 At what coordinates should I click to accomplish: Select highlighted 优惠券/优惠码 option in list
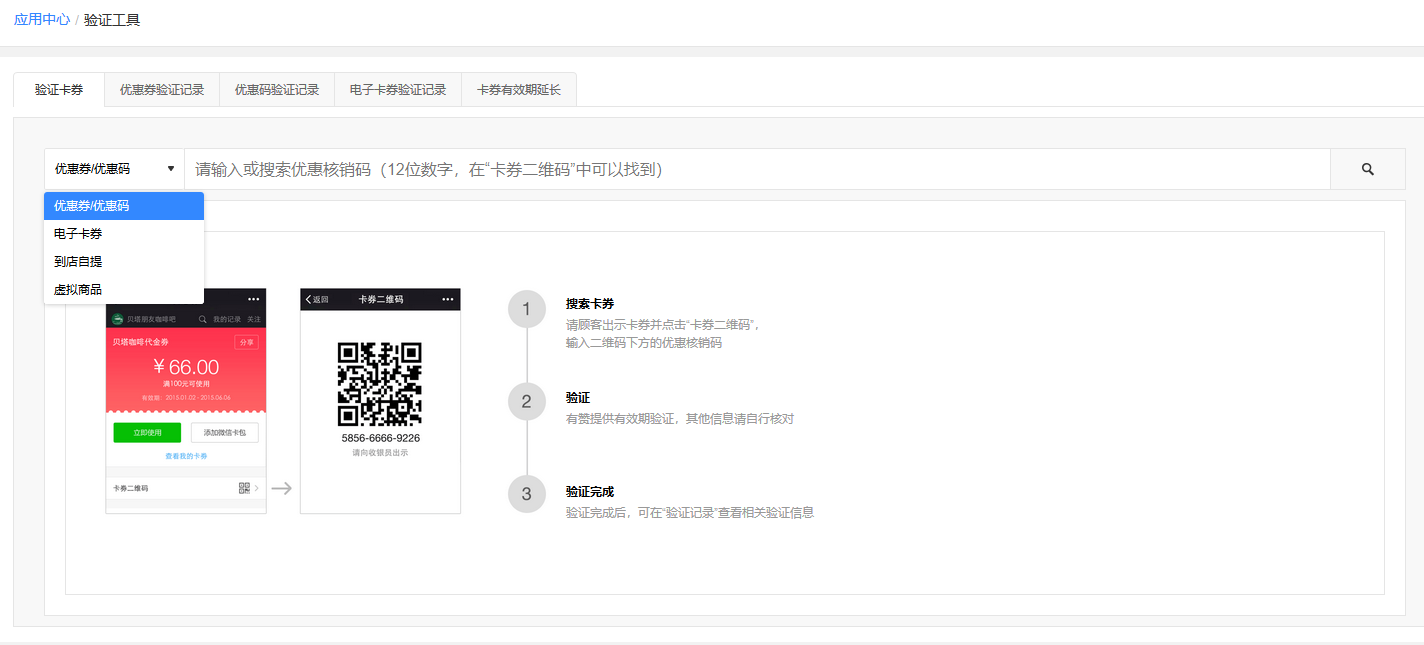[92, 206]
